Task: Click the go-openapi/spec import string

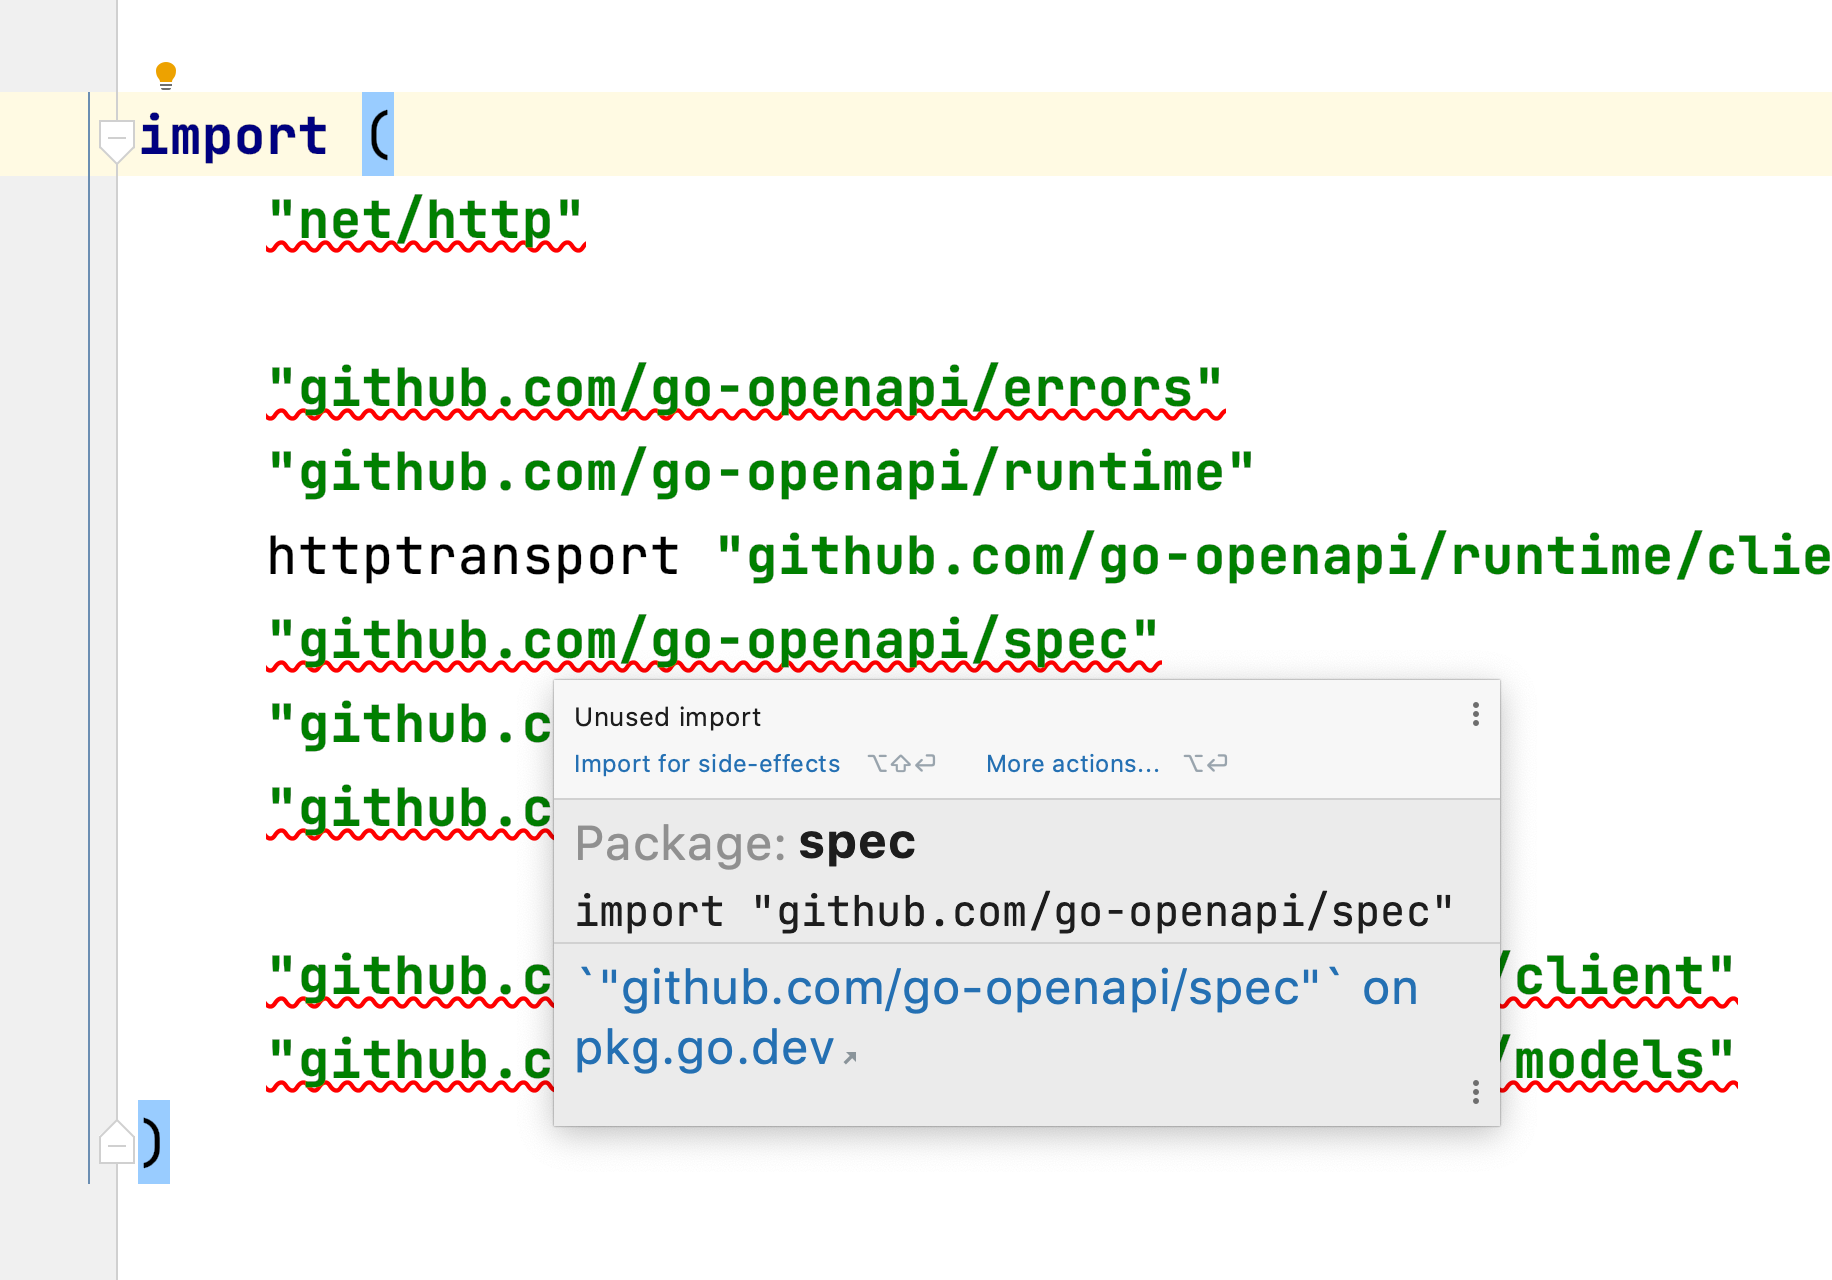Action: [710, 638]
